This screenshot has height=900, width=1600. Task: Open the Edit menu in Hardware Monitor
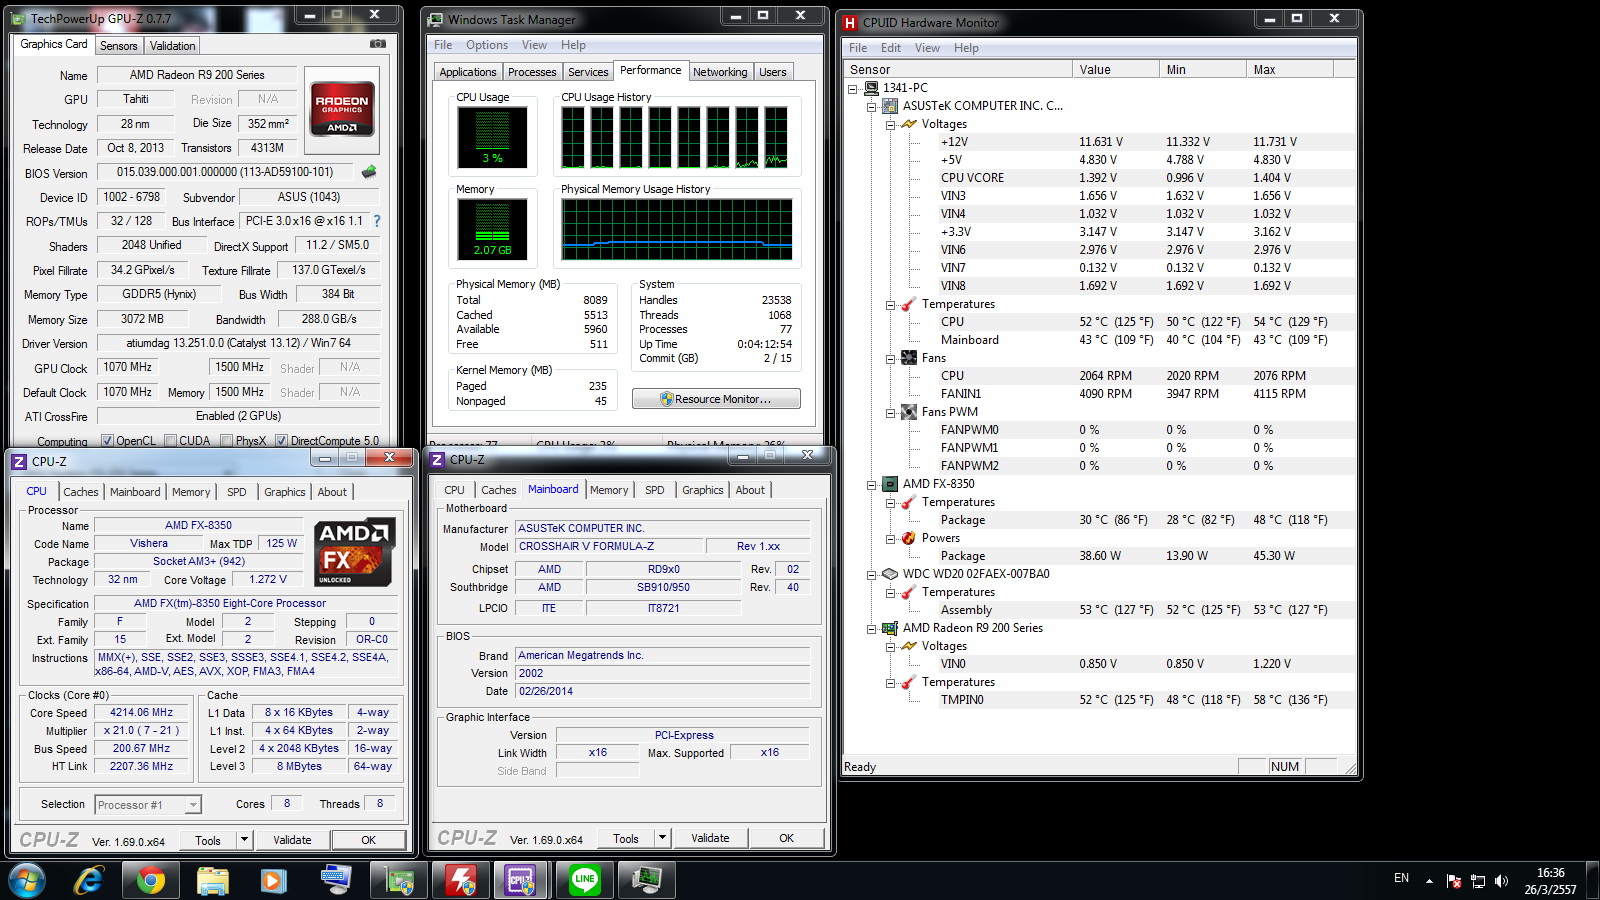891,48
